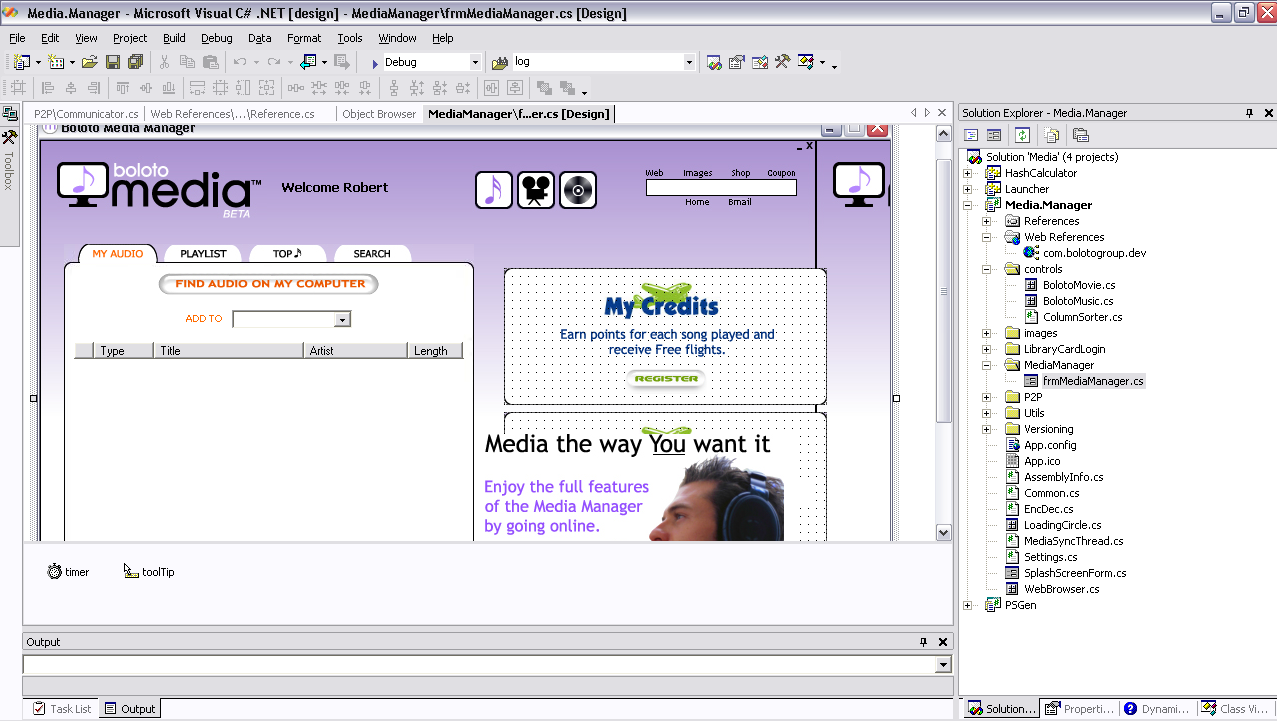Select the timer component in tray
This screenshot has width=1277, height=721.
pos(68,572)
